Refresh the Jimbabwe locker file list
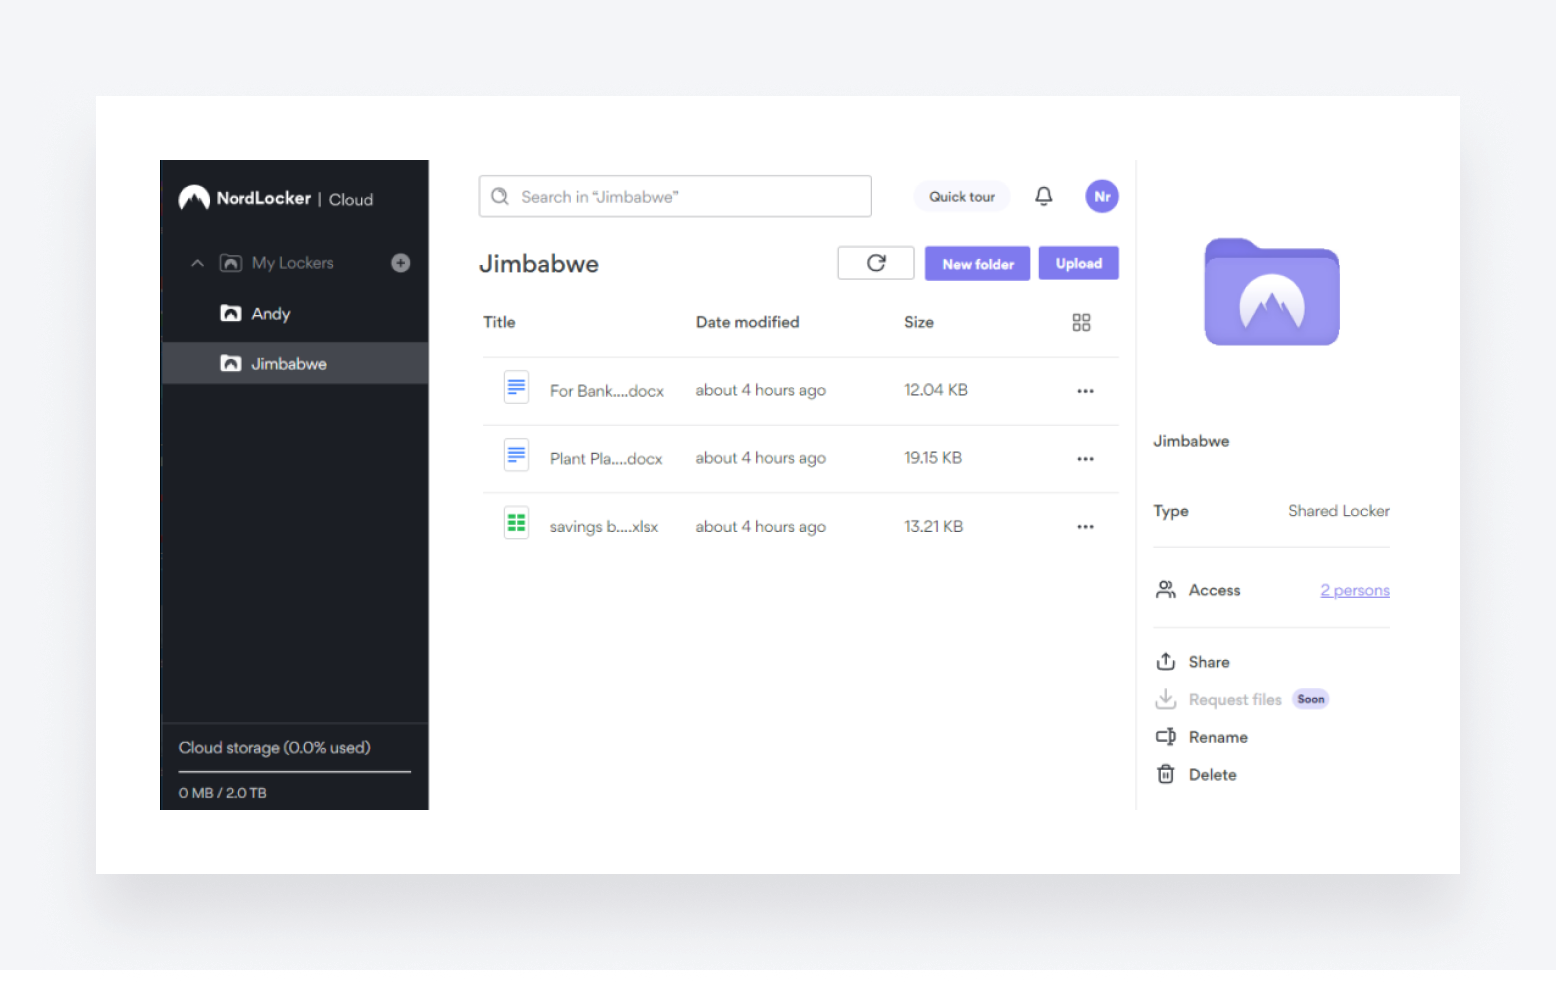Screen dimensions: 1556x982 875,262
